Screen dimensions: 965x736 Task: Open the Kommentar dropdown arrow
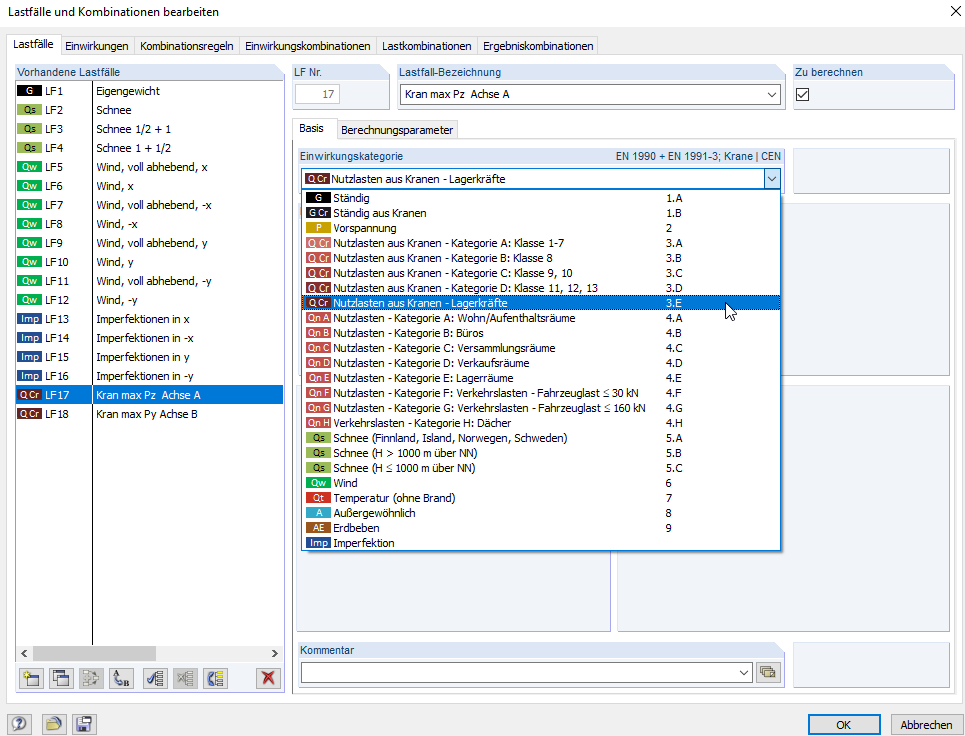pyautogui.click(x=744, y=673)
